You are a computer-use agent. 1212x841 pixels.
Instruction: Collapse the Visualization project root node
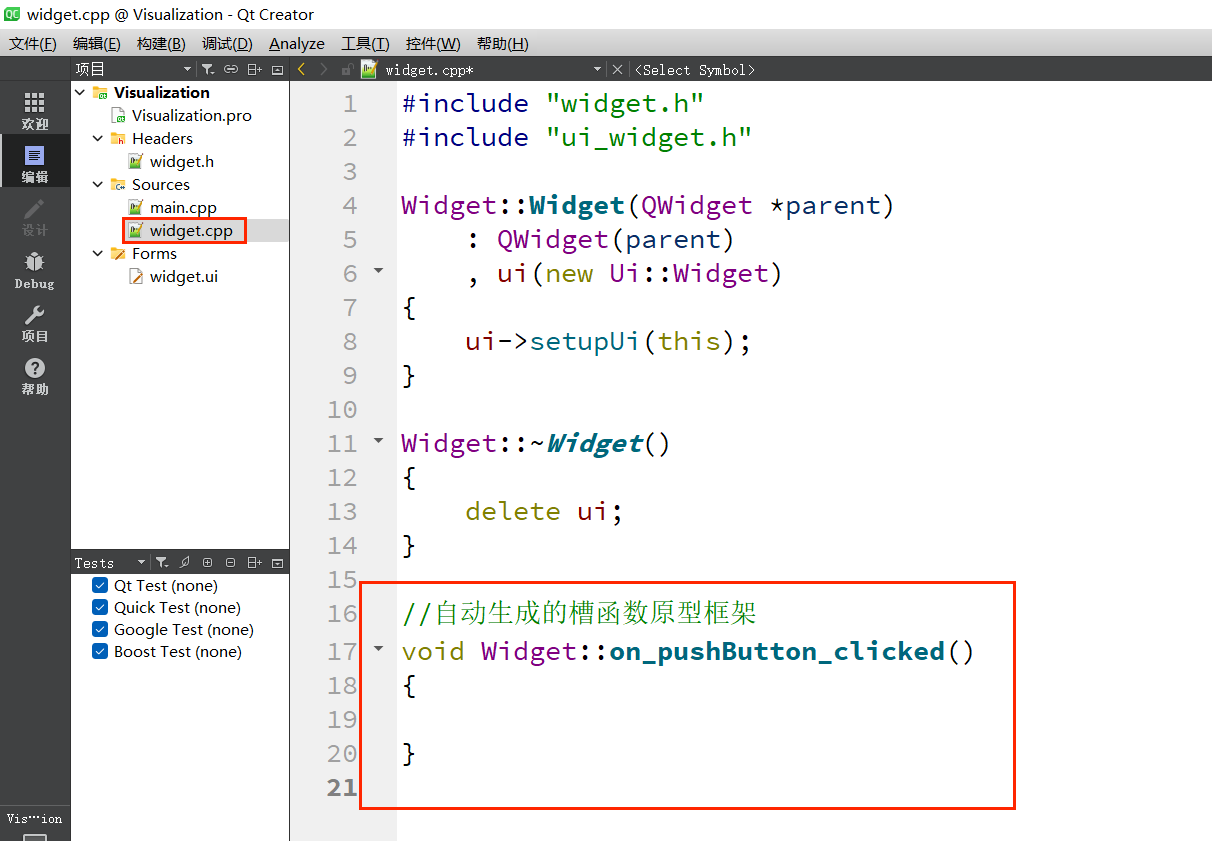point(80,92)
